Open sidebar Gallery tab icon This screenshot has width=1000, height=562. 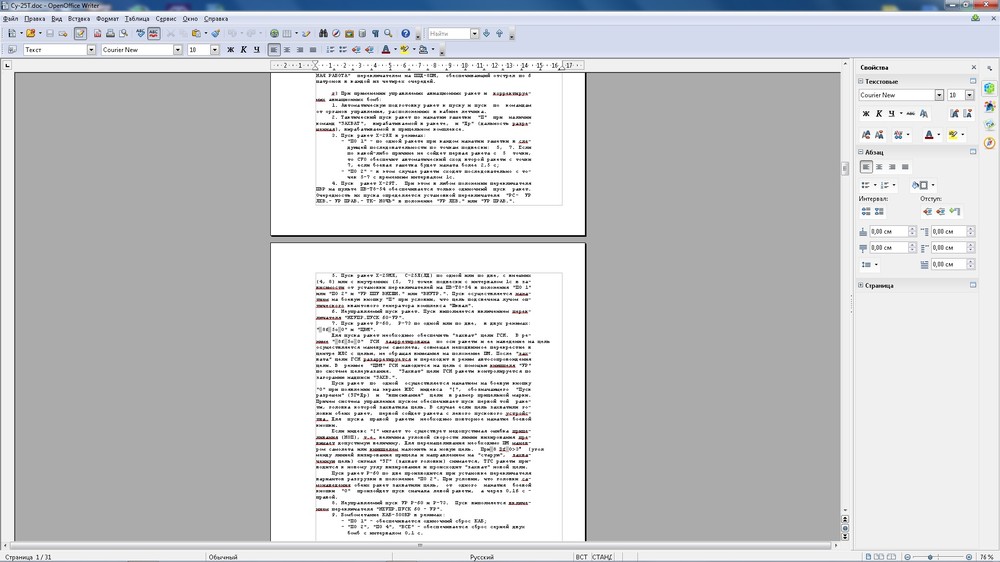click(x=989, y=124)
